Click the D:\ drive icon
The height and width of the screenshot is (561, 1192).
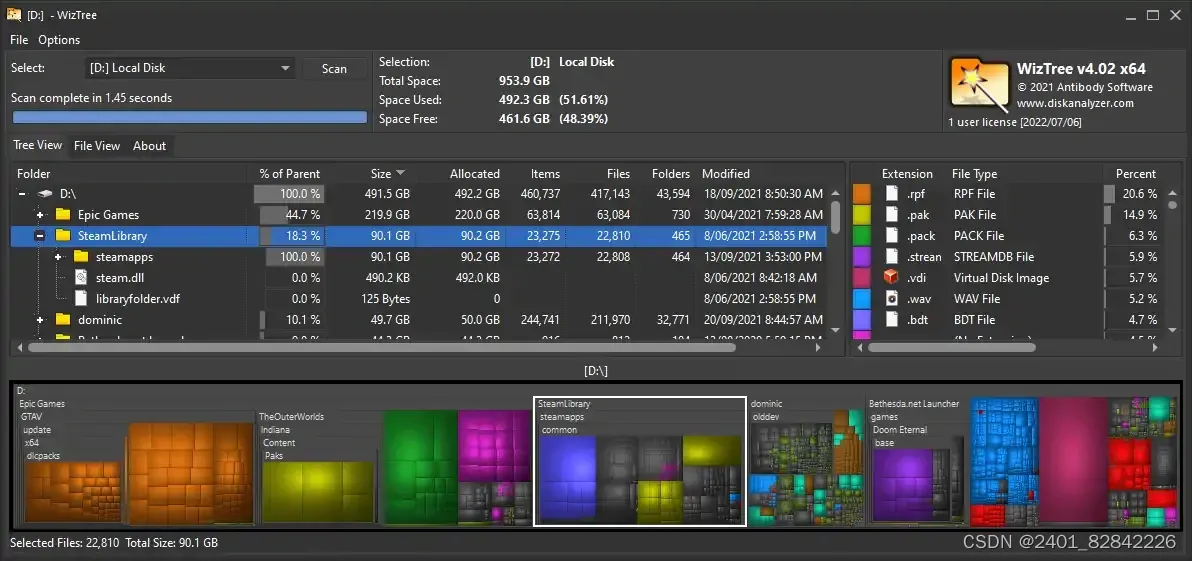[45, 194]
